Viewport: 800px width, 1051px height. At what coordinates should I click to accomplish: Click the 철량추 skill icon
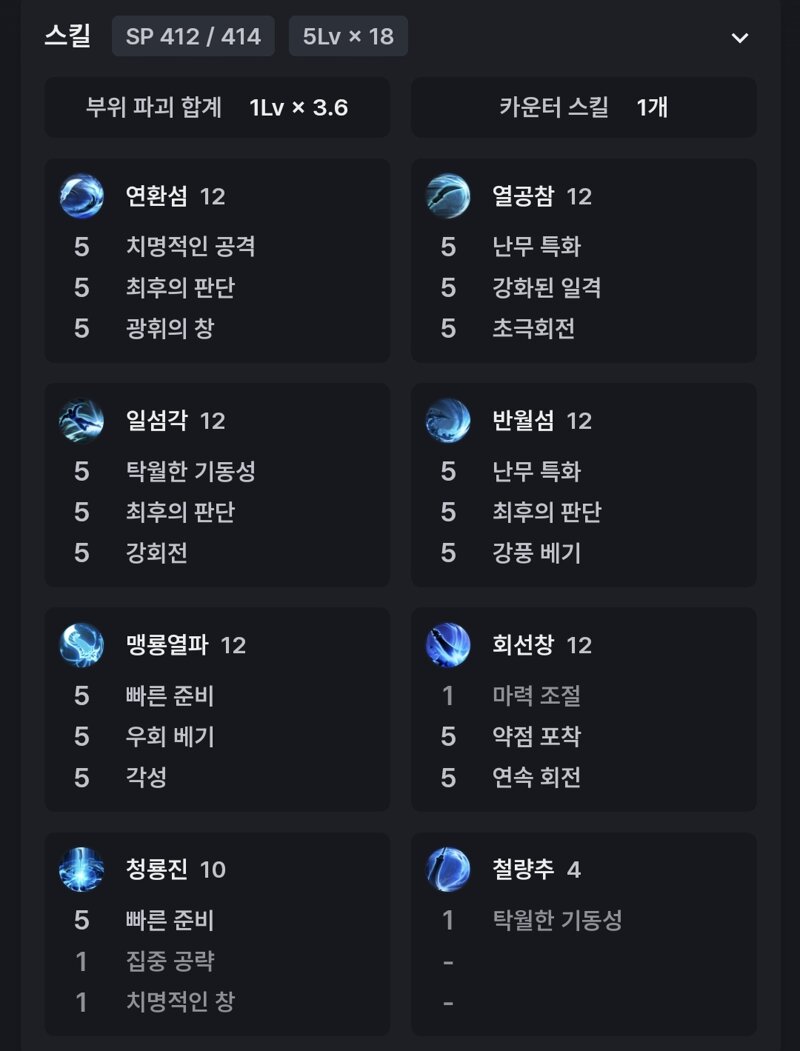448,869
